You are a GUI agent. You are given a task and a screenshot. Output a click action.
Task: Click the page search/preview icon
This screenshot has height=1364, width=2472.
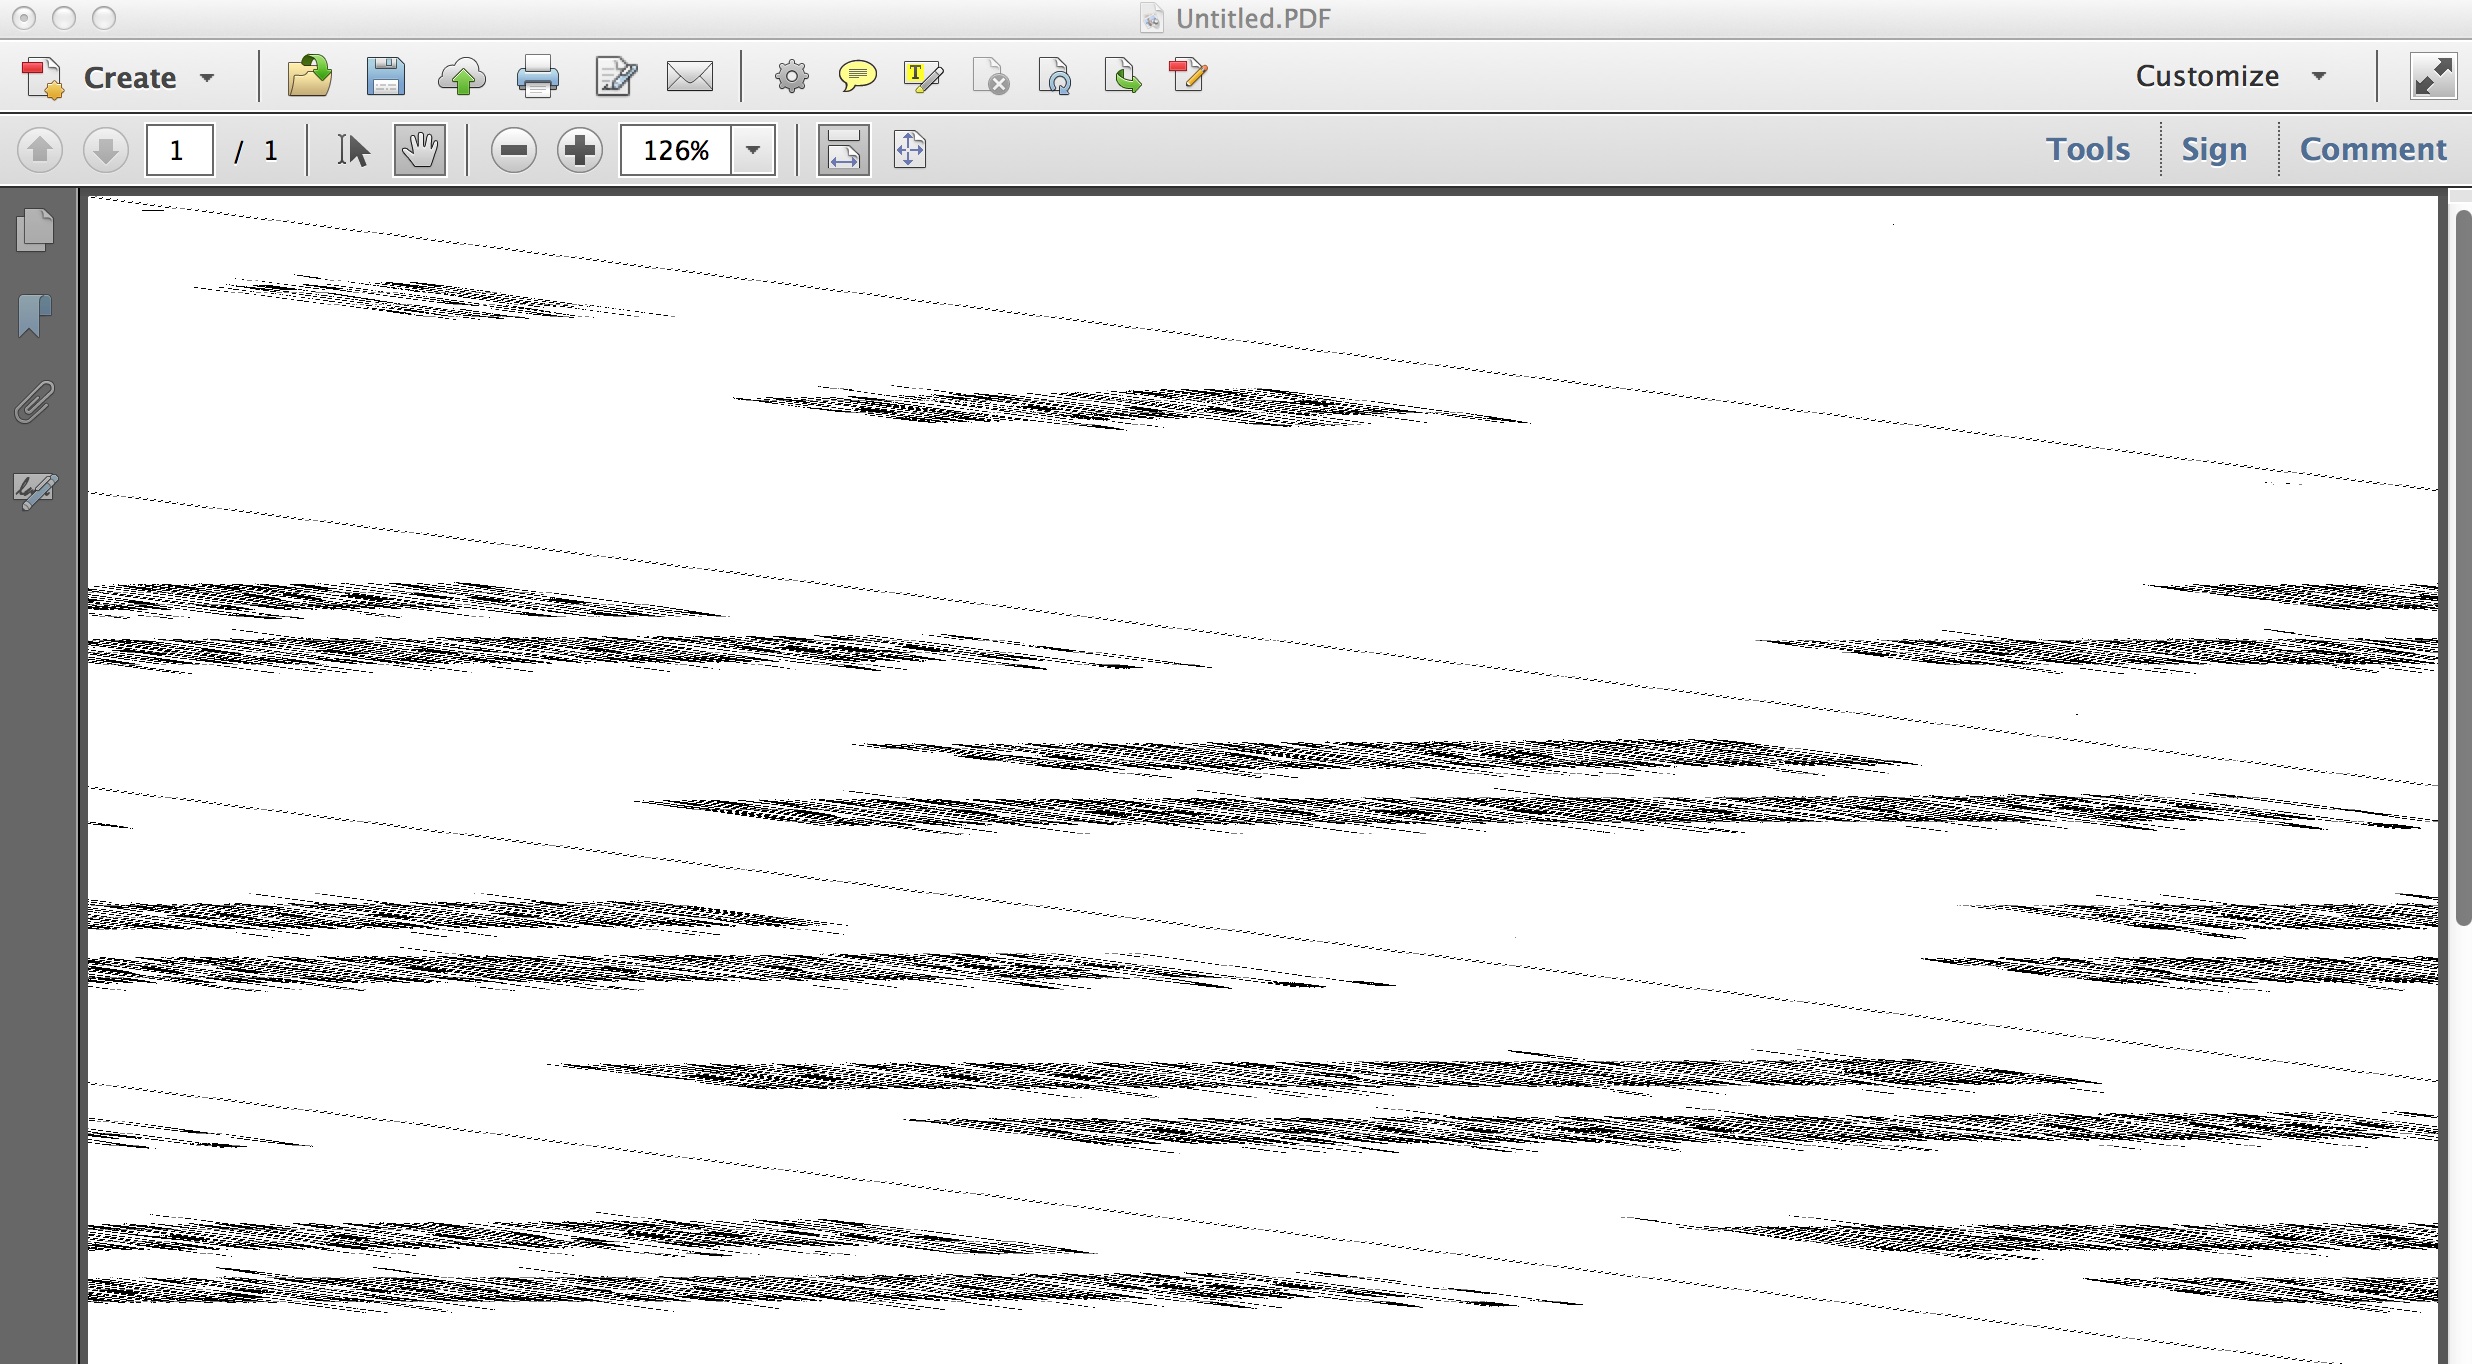click(1055, 76)
